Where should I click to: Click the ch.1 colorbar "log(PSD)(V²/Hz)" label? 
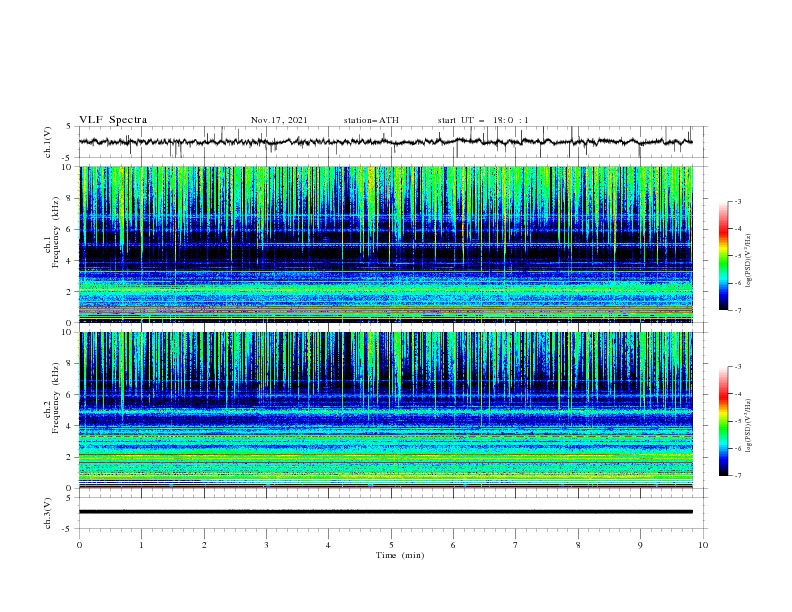pos(748,261)
